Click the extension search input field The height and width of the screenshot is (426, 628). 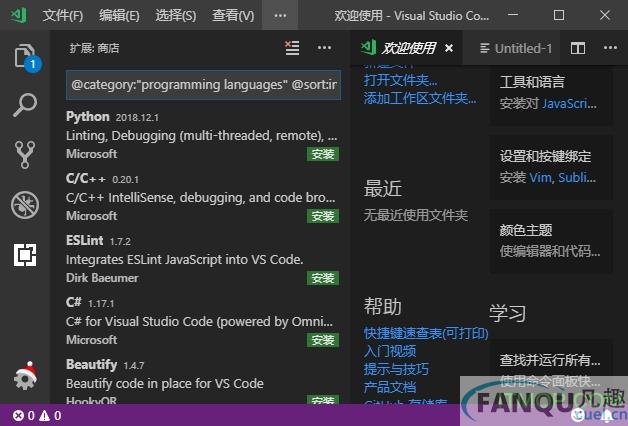[203, 85]
